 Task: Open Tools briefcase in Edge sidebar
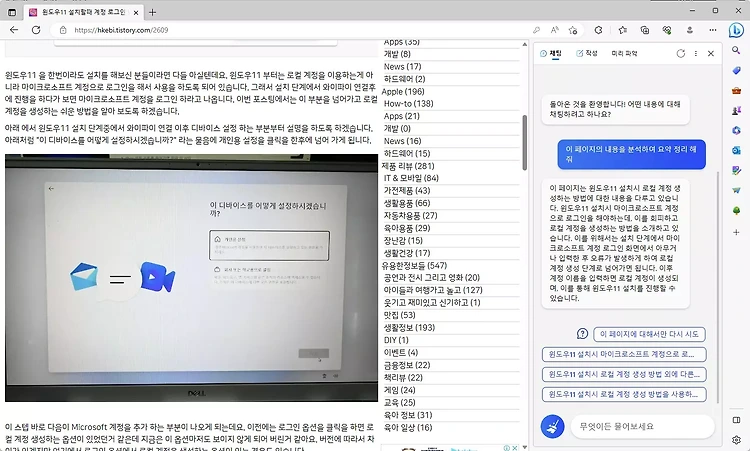(x=736, y=90)
